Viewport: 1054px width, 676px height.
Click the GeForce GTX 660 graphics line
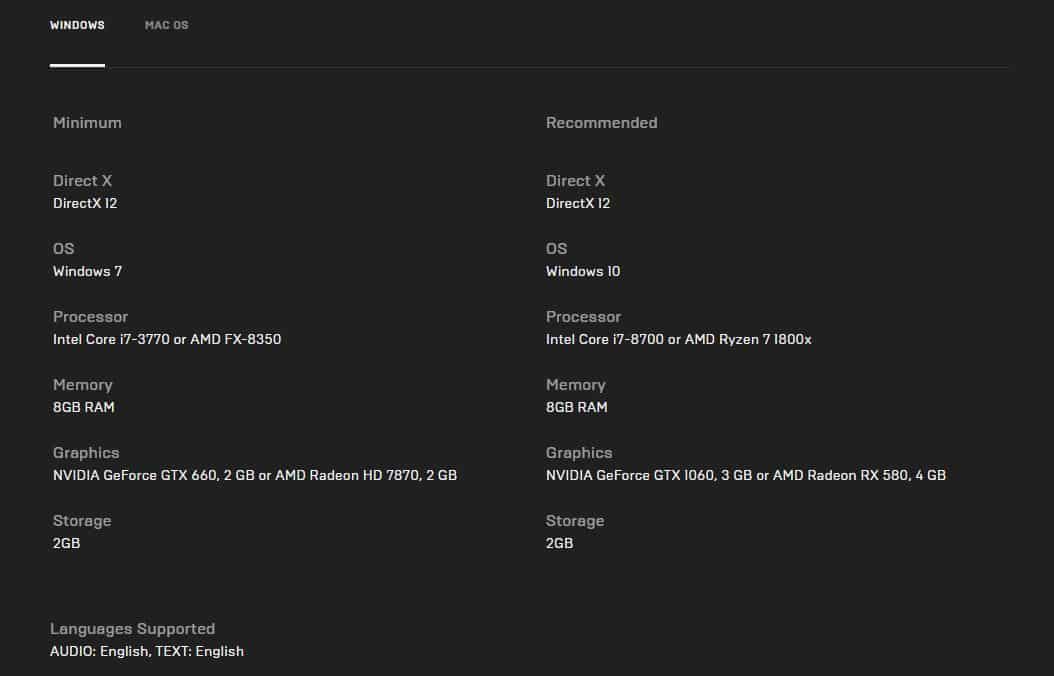(255, 475)
